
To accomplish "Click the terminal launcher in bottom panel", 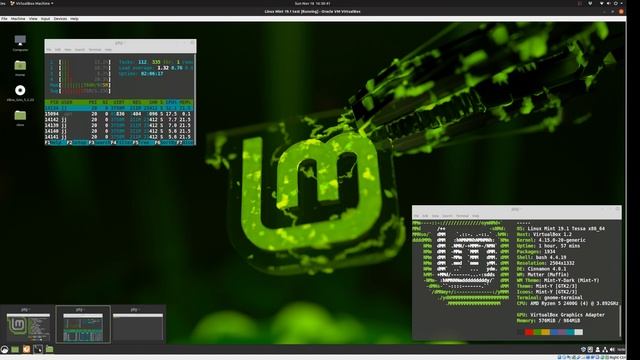I will click(x=38, y=349).
